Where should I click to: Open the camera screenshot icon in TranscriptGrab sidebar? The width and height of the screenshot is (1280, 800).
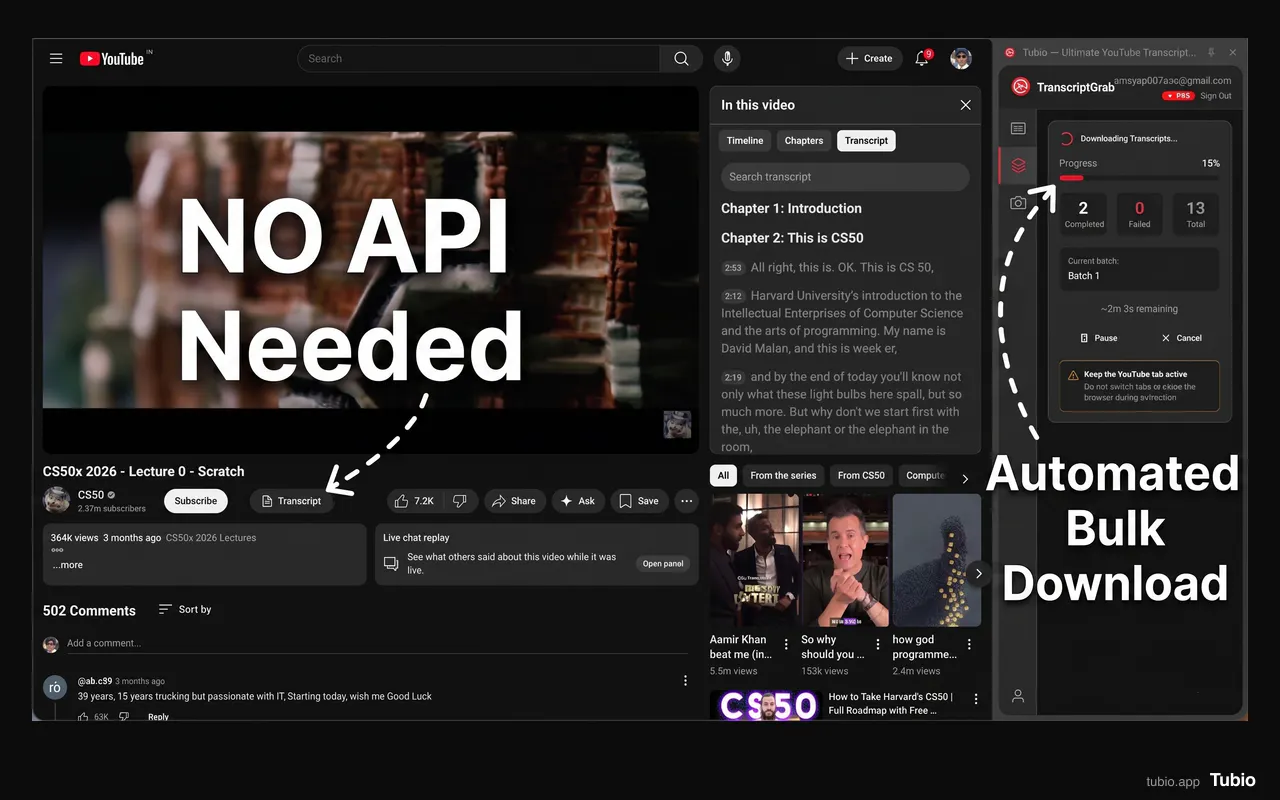coord(1018,203)
